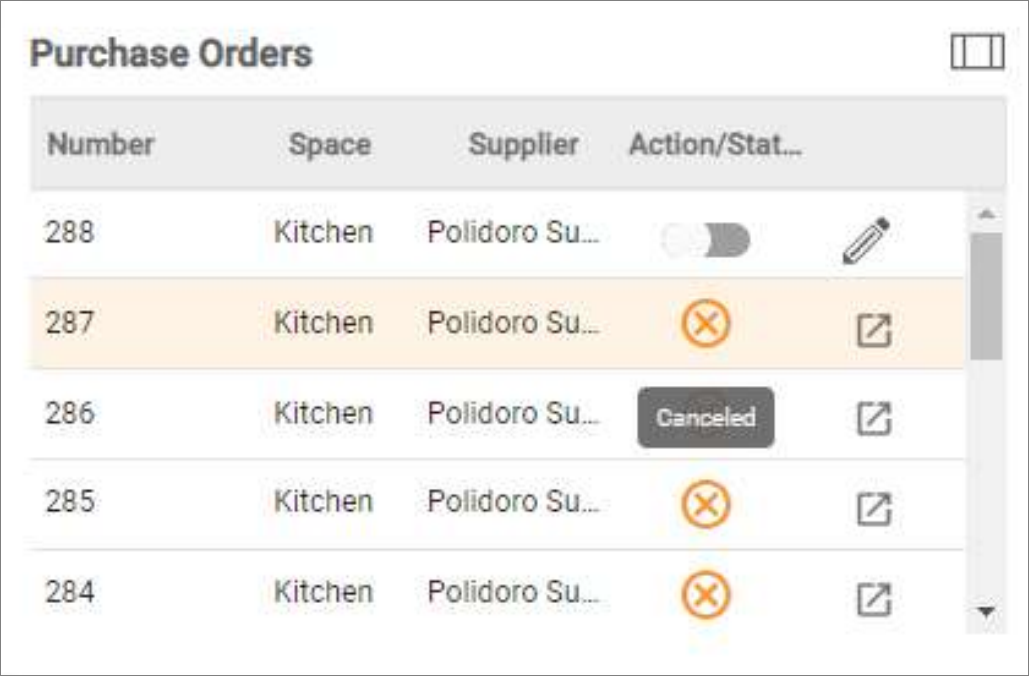Click canceled status icon on order 285
The image size is (1029, 676).
705,505
